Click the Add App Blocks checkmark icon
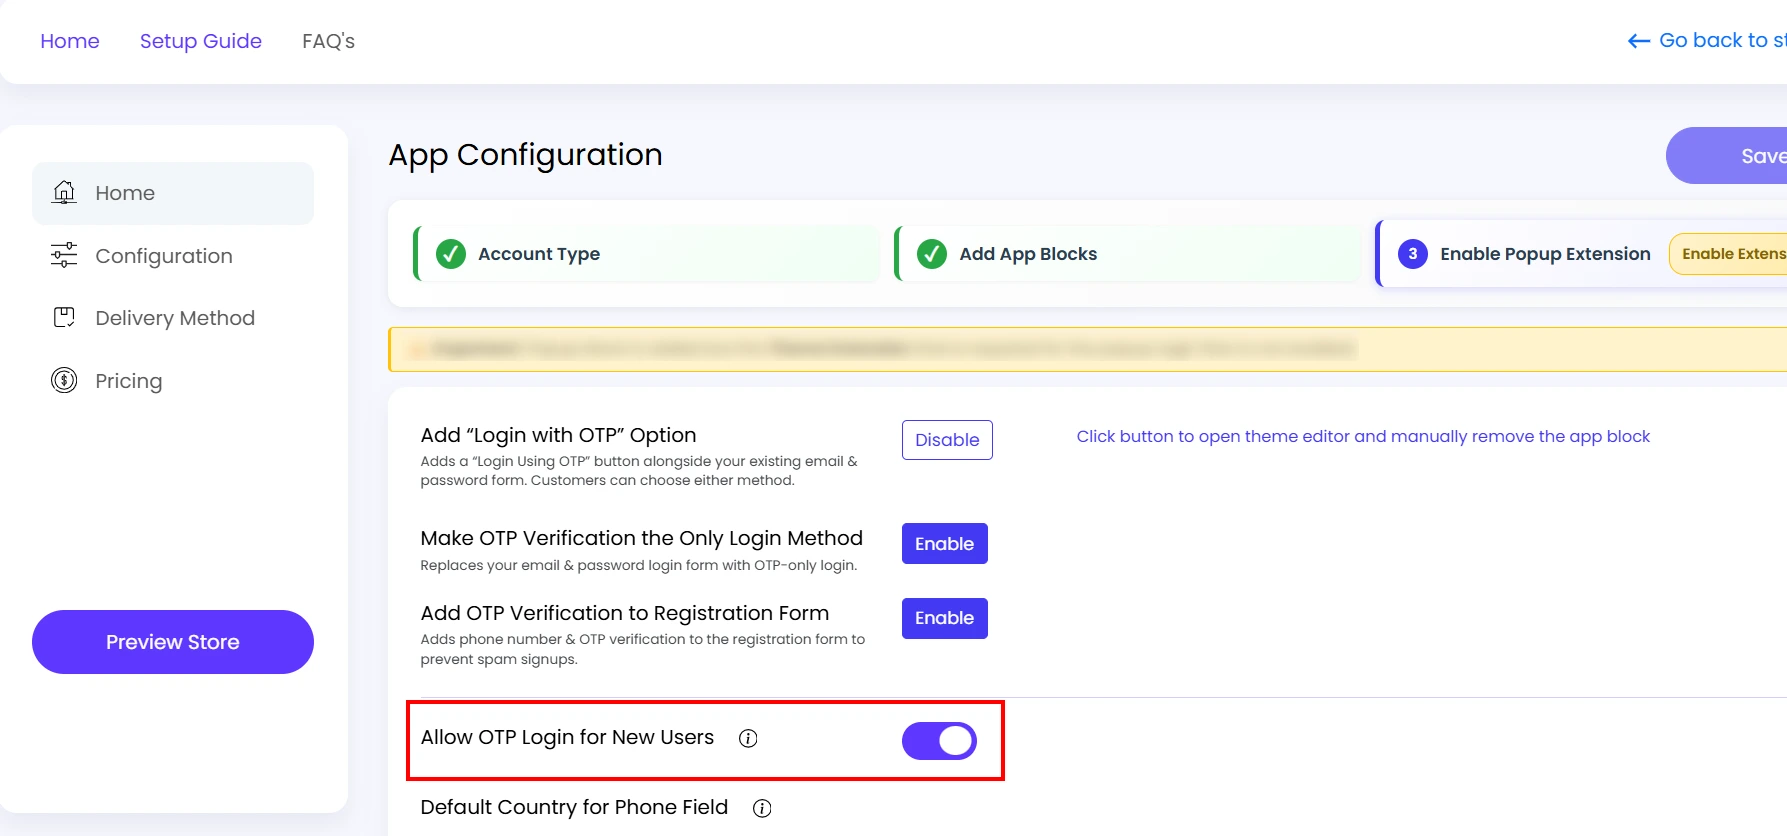The image size is (1787, 836). (x=931, y=254)
